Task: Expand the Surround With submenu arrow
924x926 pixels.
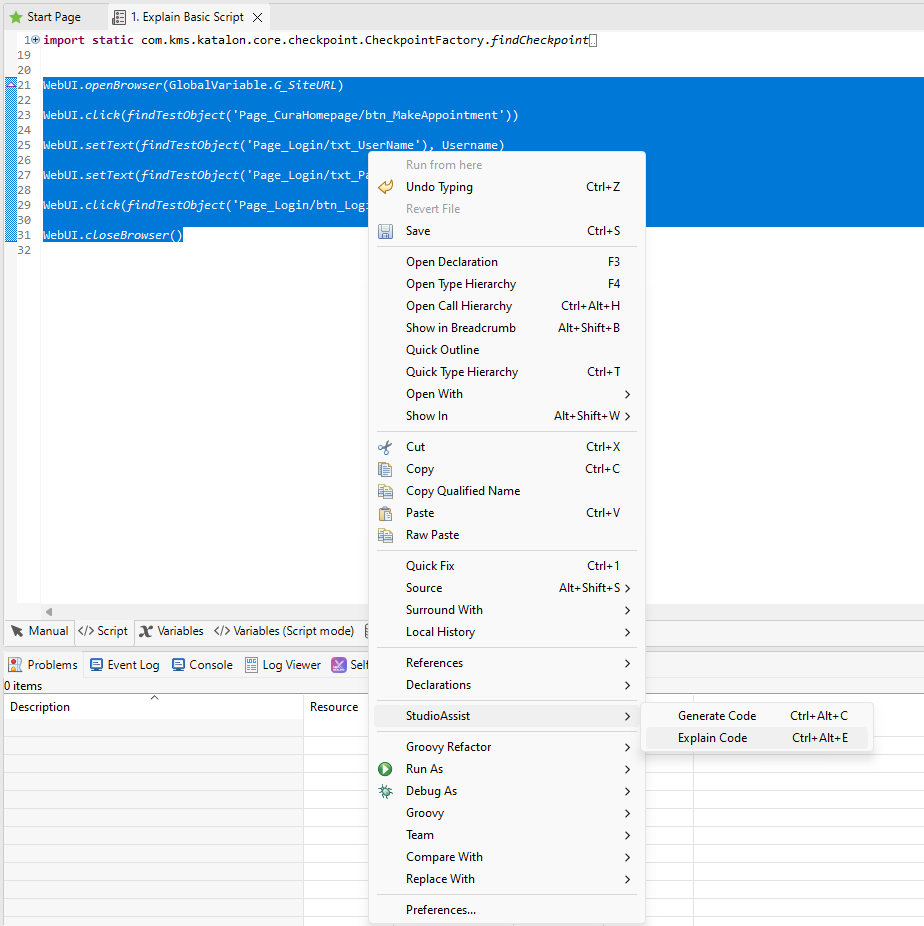Action: [x=628, y=610]
